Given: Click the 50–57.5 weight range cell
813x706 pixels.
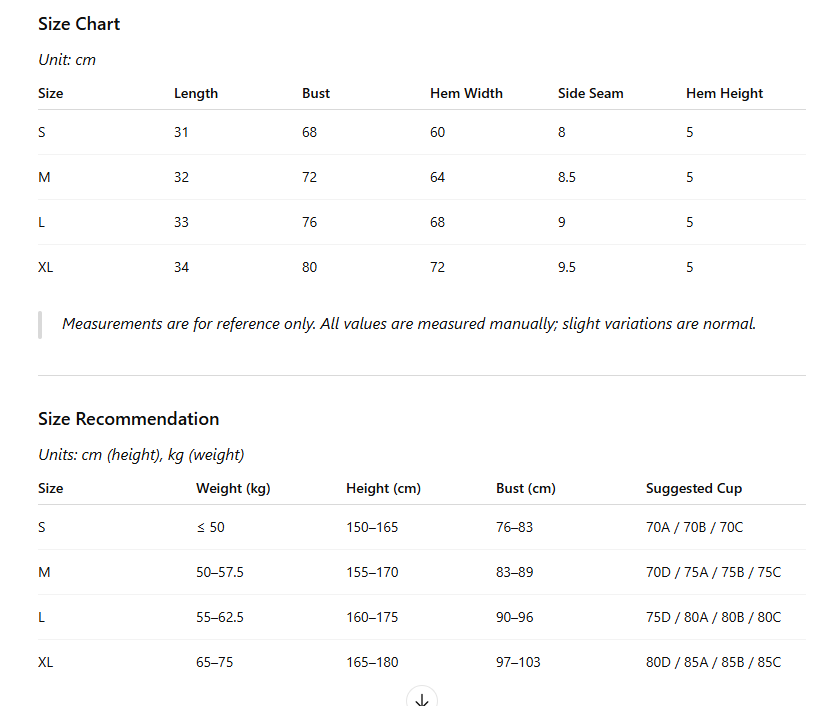Looking at the screenshot, I should (x=220, y=572).
